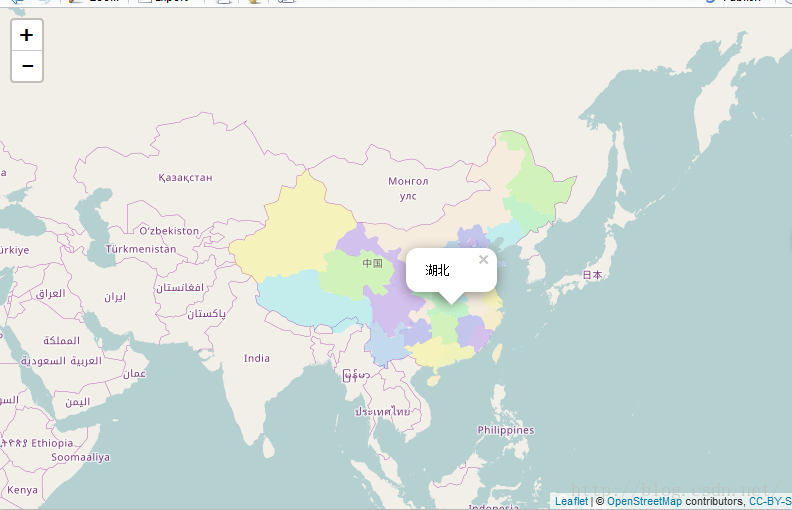Click the 日本 country label

tap(592, 275)
